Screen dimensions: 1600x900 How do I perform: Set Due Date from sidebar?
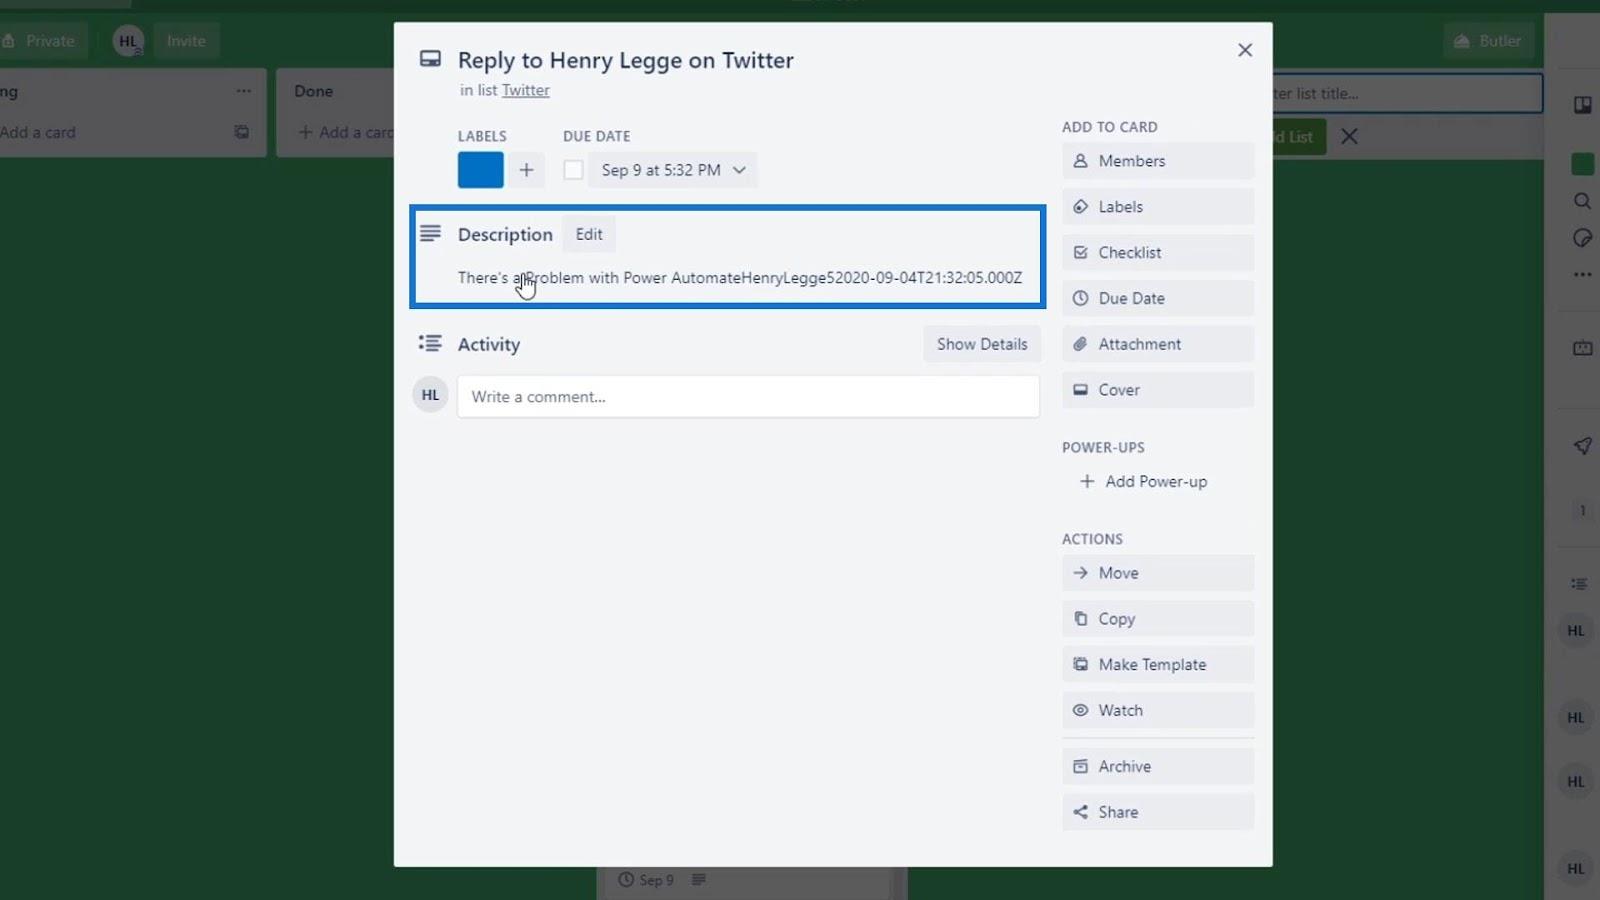1158,298
